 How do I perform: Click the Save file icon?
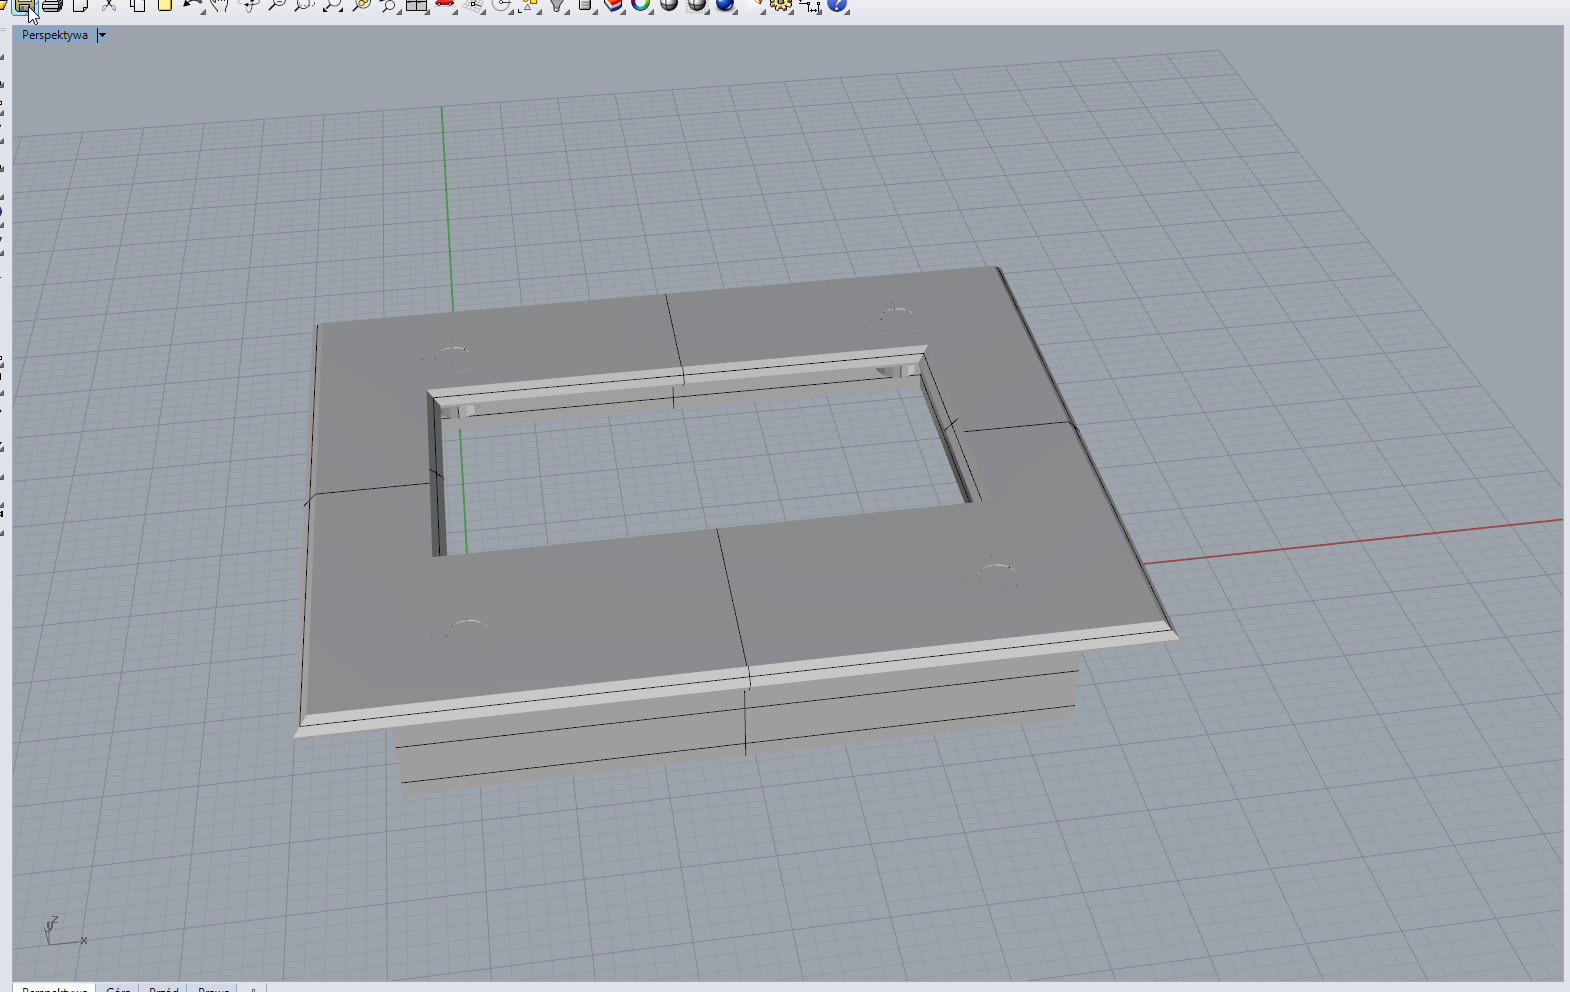pos(24,6)
